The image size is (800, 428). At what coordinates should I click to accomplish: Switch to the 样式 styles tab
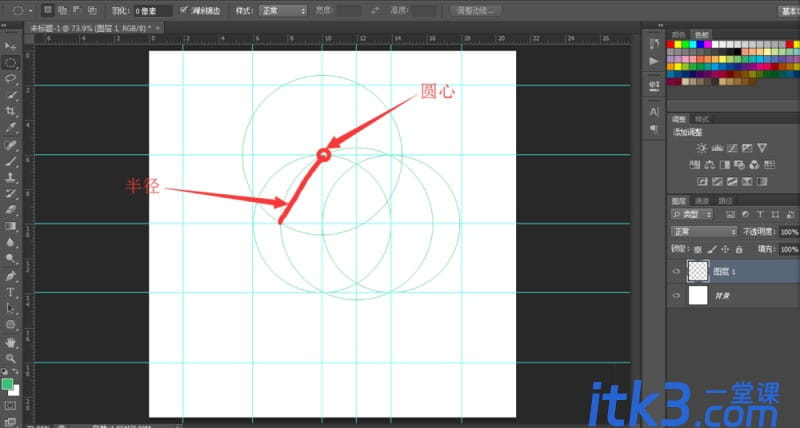[x=702, y=119]
